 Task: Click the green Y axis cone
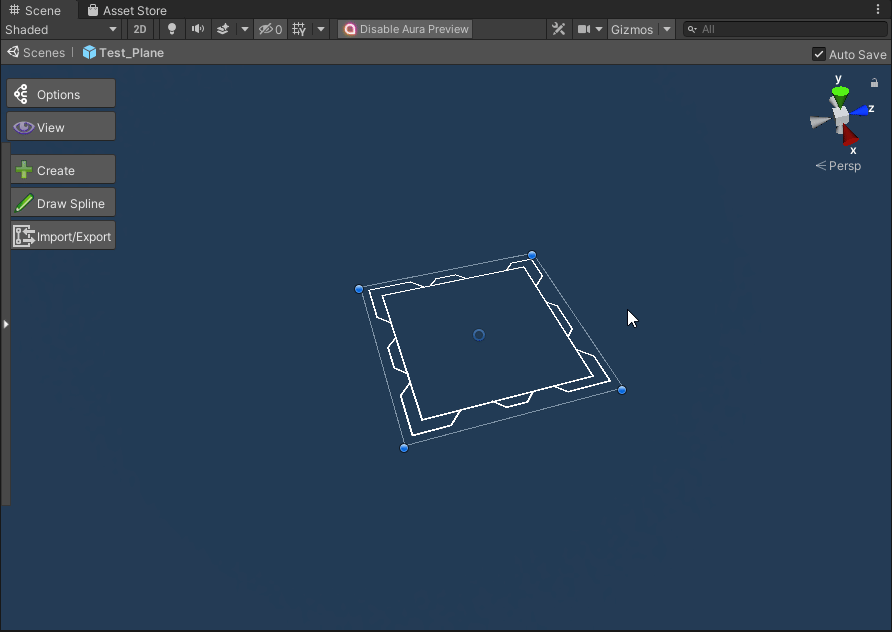[840, 96]
